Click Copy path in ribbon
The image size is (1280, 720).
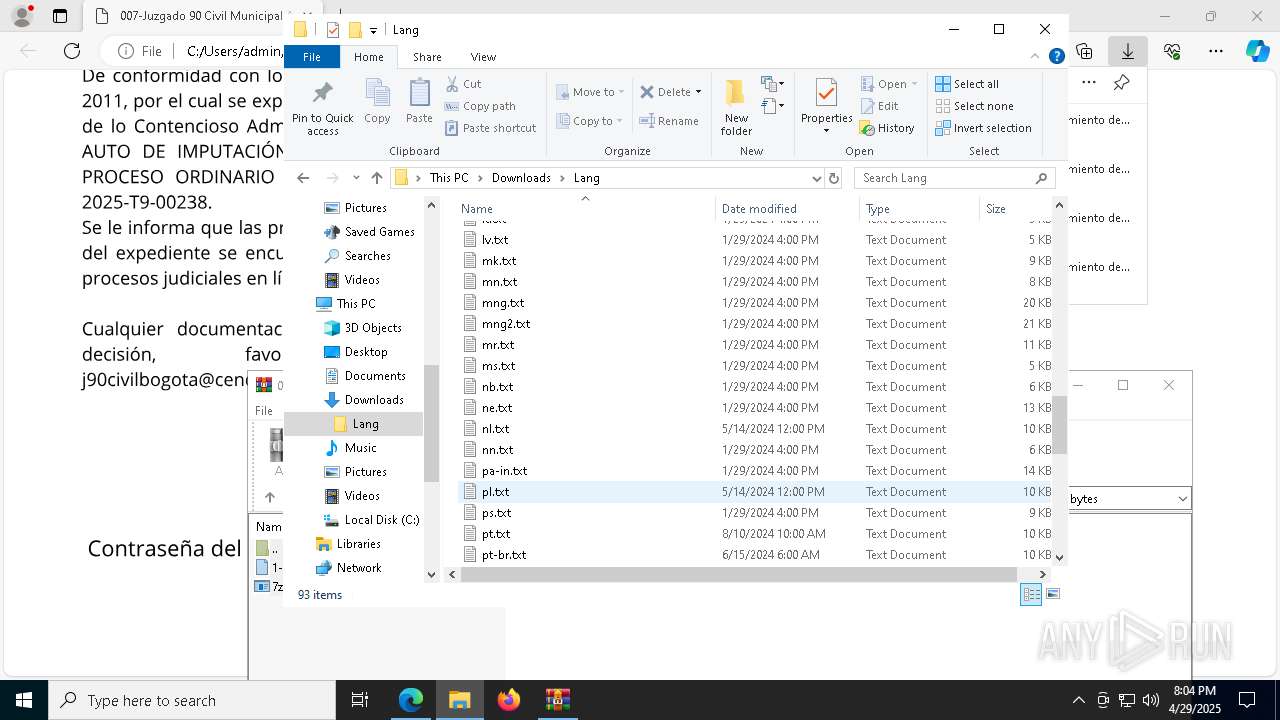[480, 106]
